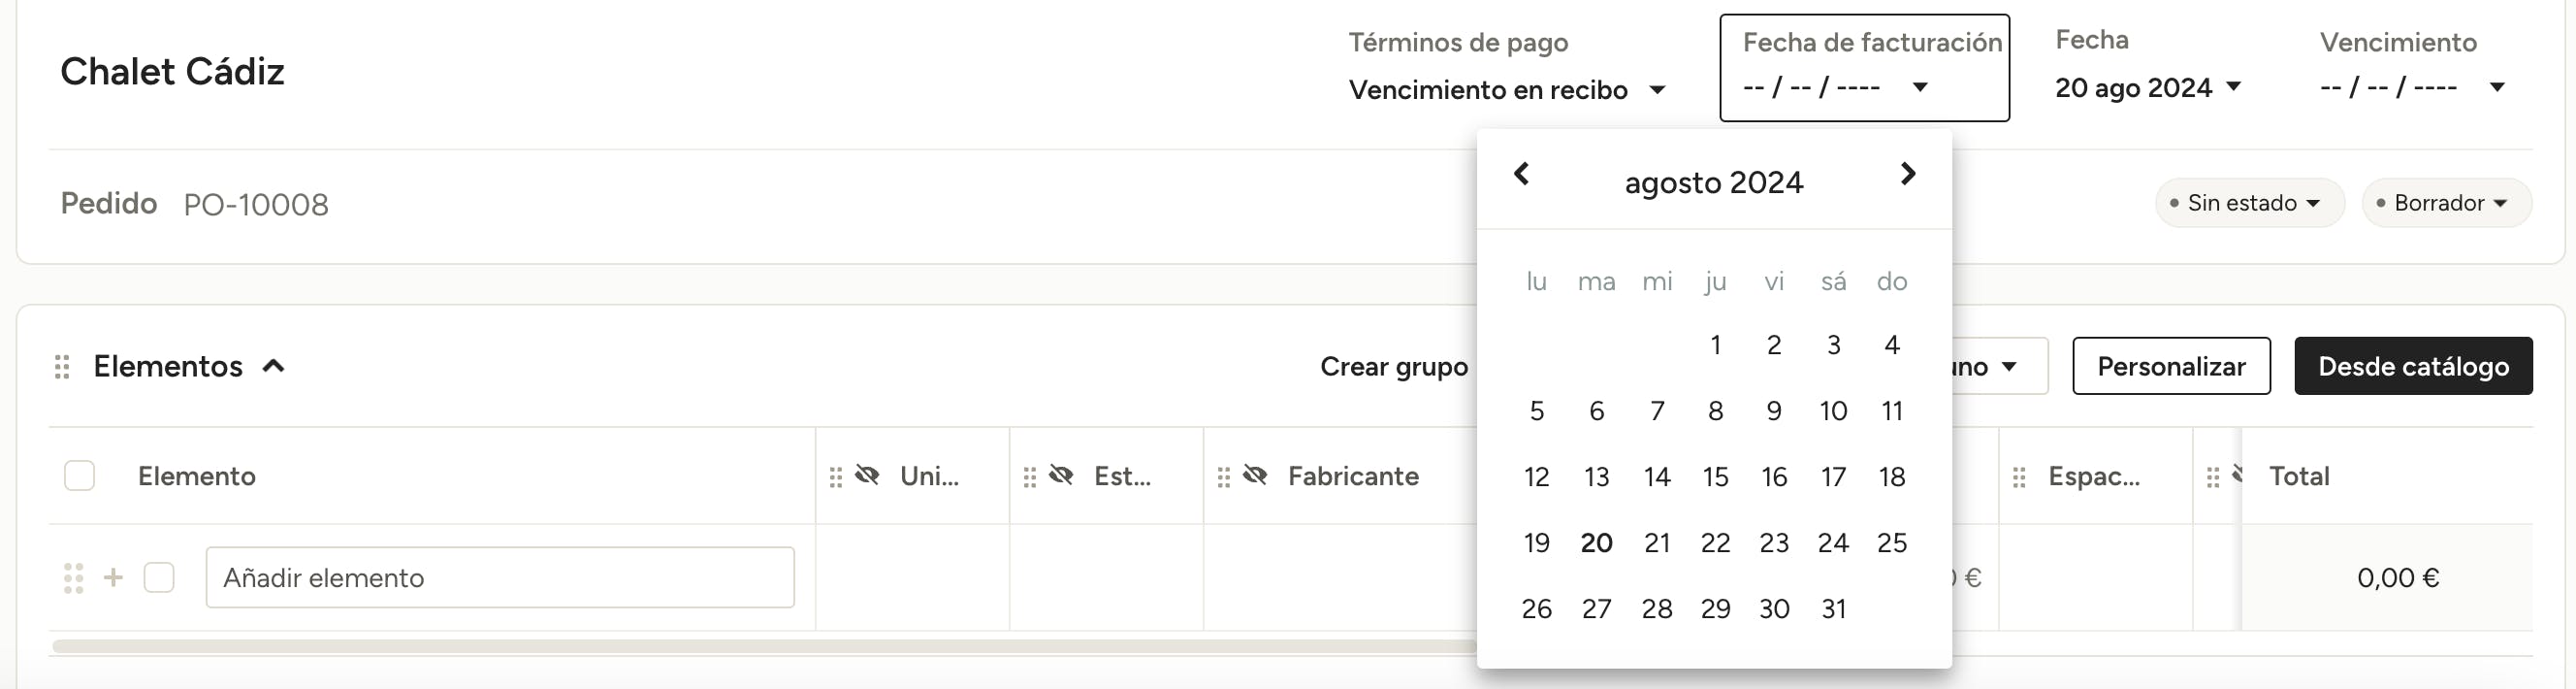This screenshot has height=689, width=2576.
Task: Tick the checkbox in the new element row
Action: click(x=159, y=577)
